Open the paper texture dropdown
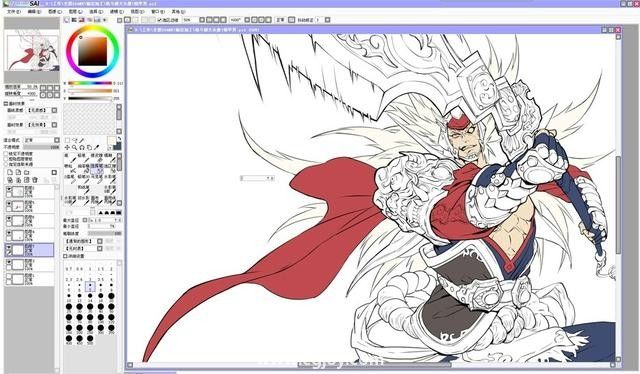 (x=54, y=110)
